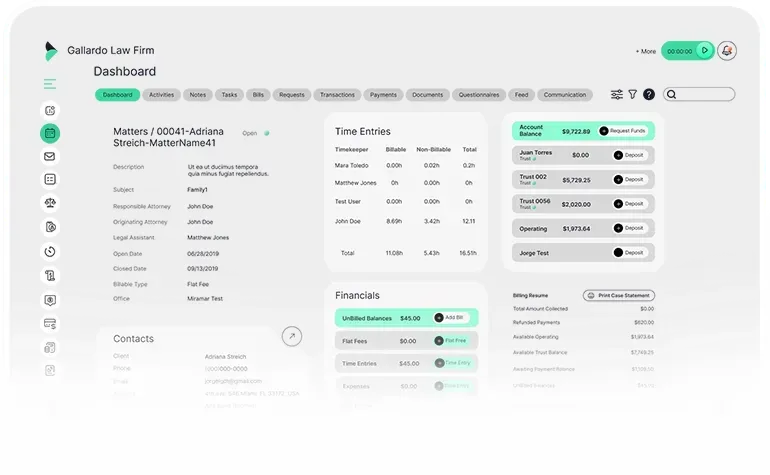Open the Tasks tab
Screen dimensions: 770x475
click(x=229, y=95)
